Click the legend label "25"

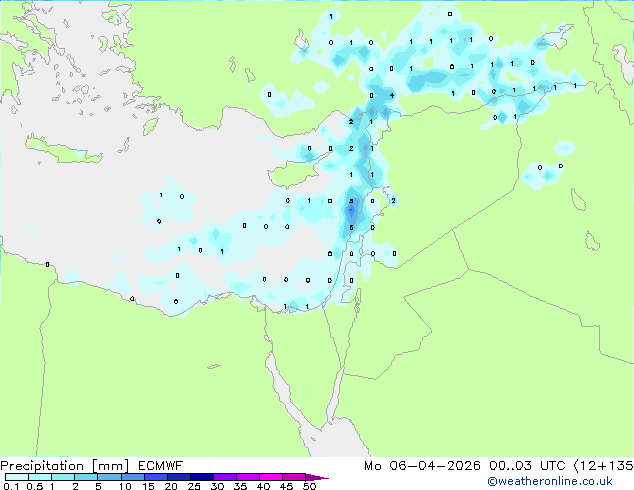[194, 486]
